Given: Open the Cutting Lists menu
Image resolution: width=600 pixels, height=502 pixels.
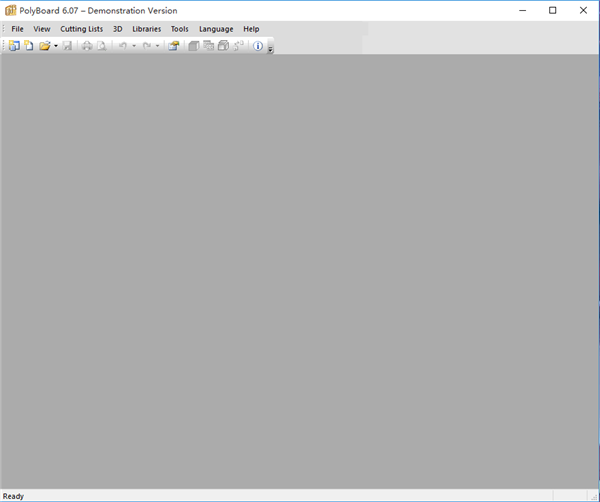Looking at the screenshot, I should click(x=81, y=29).
